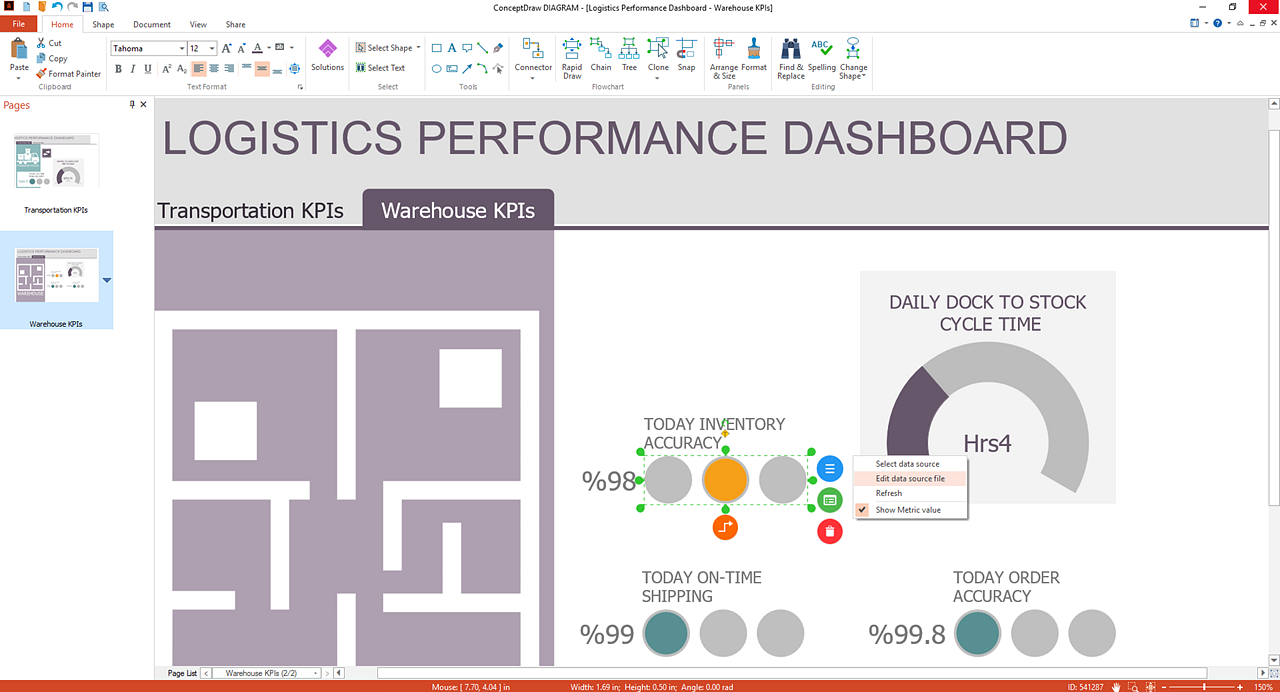Select the Ellipse drawing tool

coord(437,69)
